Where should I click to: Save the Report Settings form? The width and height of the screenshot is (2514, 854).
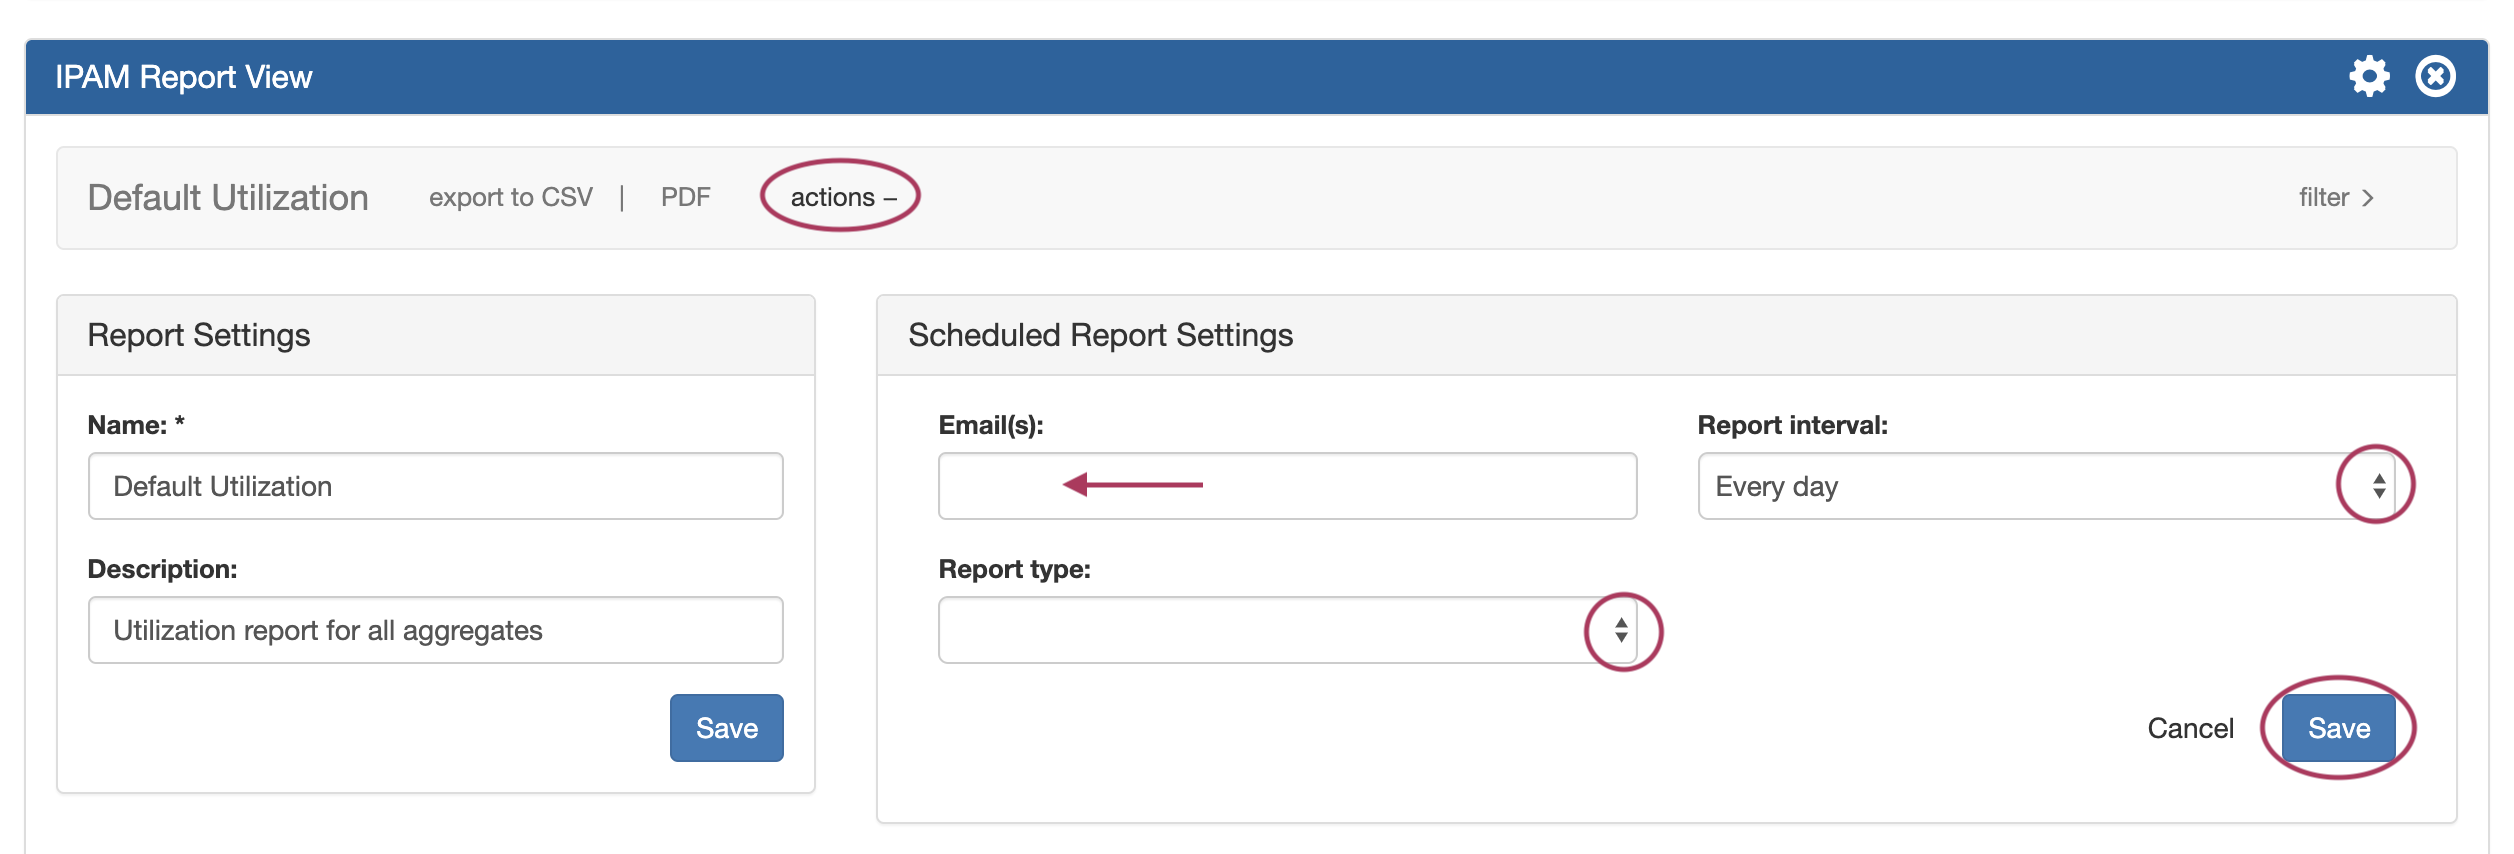pyautogui.click(x=726, y=728)
